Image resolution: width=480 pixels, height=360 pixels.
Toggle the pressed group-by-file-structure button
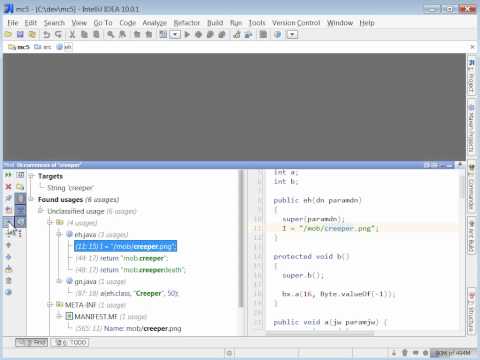(x=20, y=211)
